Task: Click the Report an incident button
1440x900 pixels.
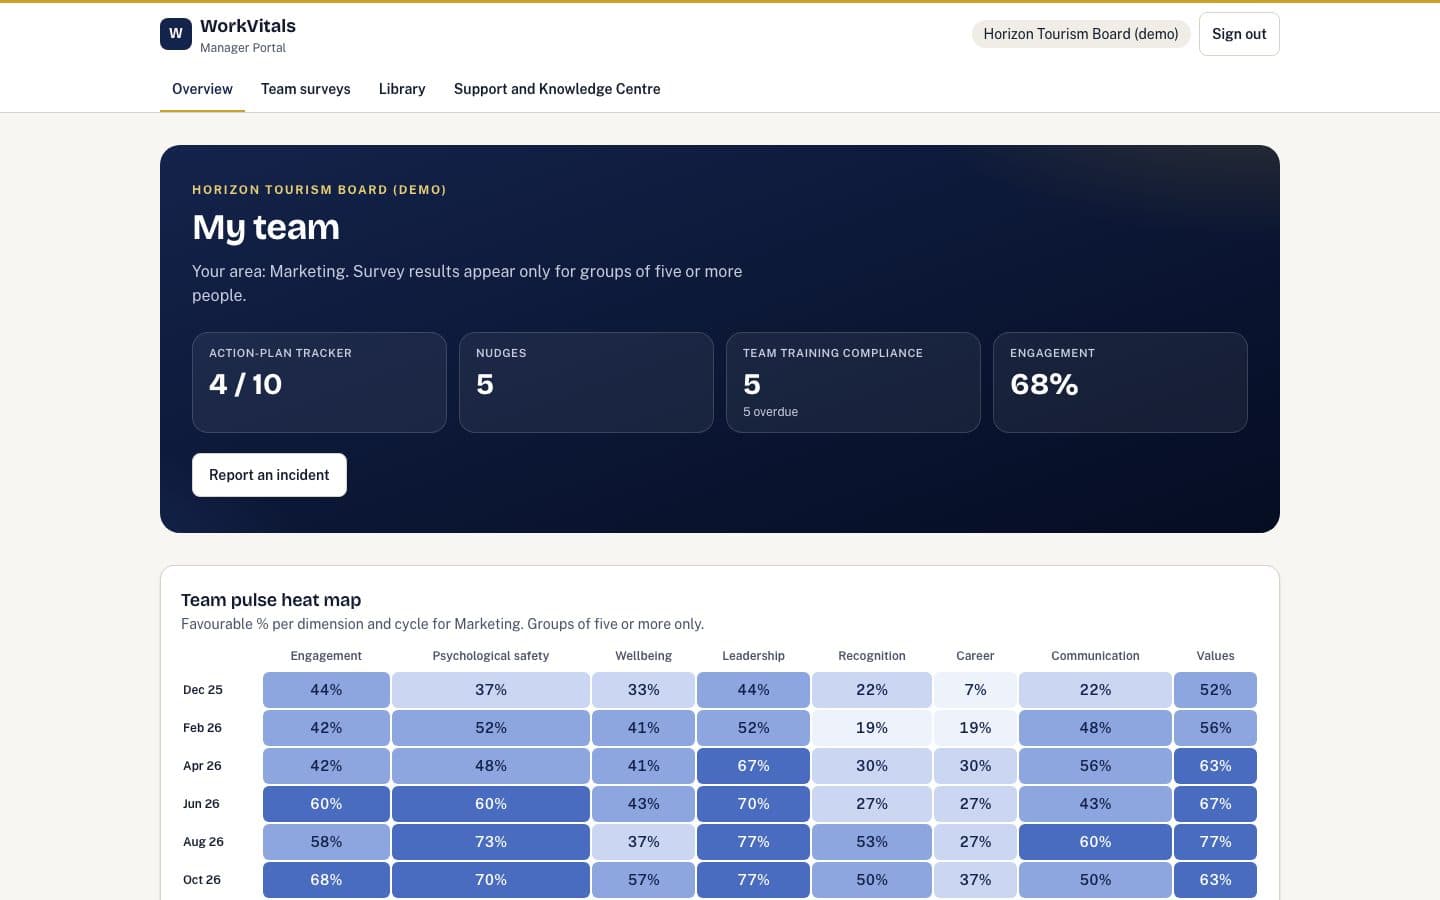Action: click(269, 475)
